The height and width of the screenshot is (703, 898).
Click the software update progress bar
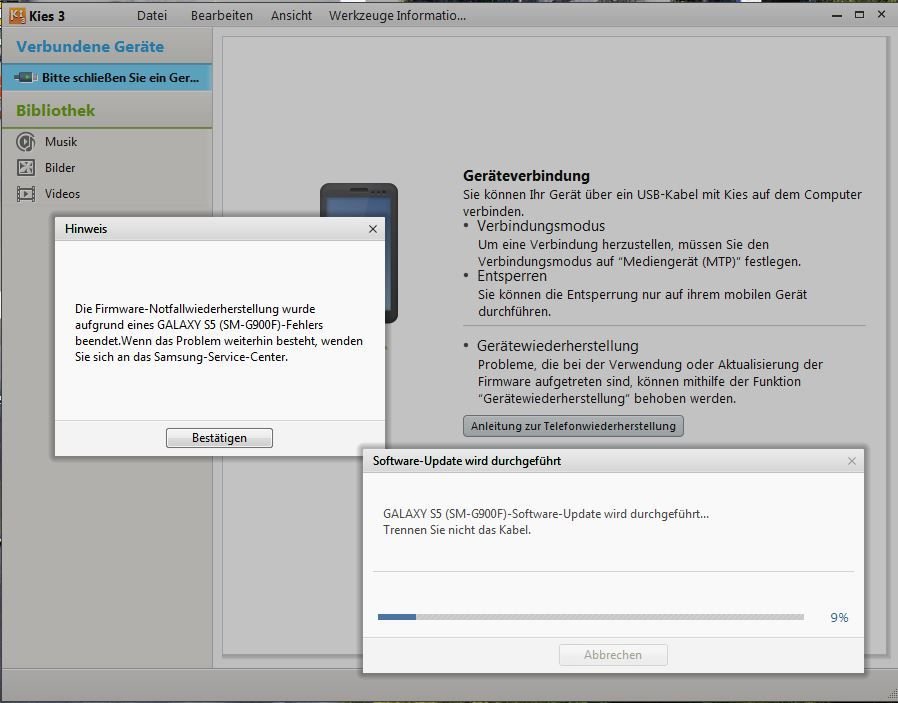591,617
